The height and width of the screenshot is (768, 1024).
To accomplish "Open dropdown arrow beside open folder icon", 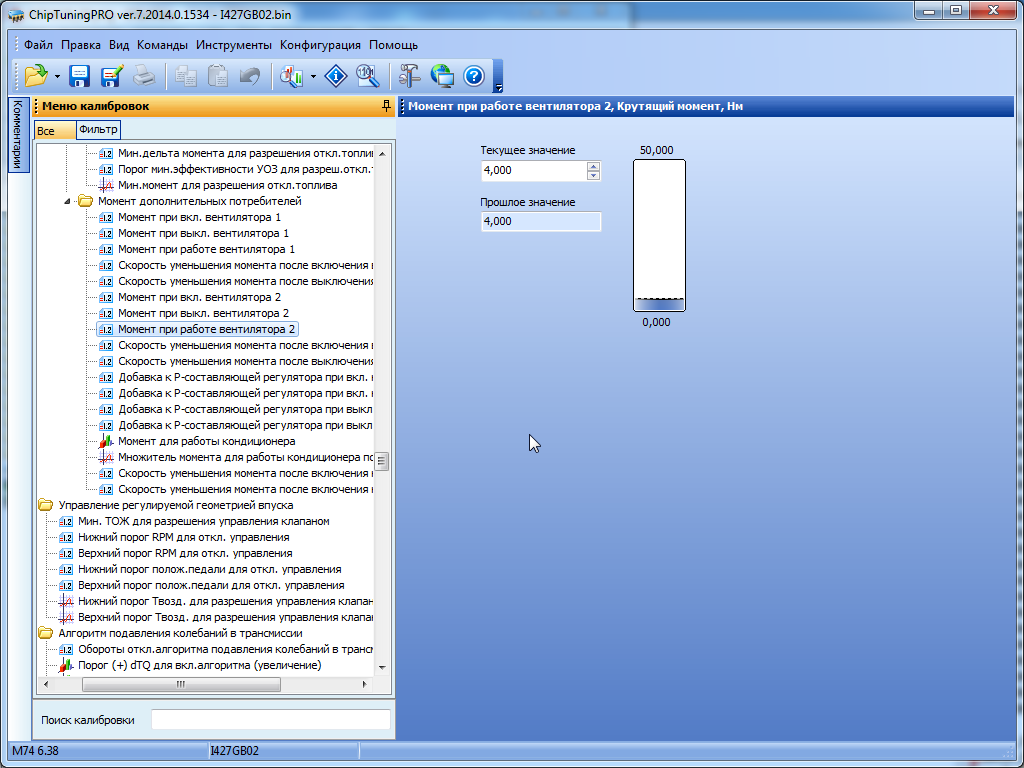I will [57, 76].
